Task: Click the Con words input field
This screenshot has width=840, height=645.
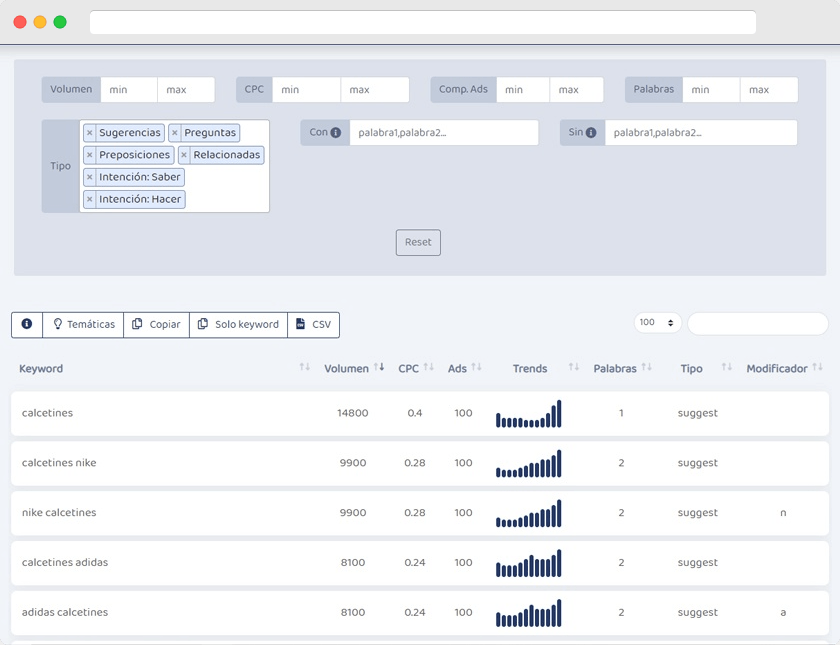Action: tap(444, 132)
